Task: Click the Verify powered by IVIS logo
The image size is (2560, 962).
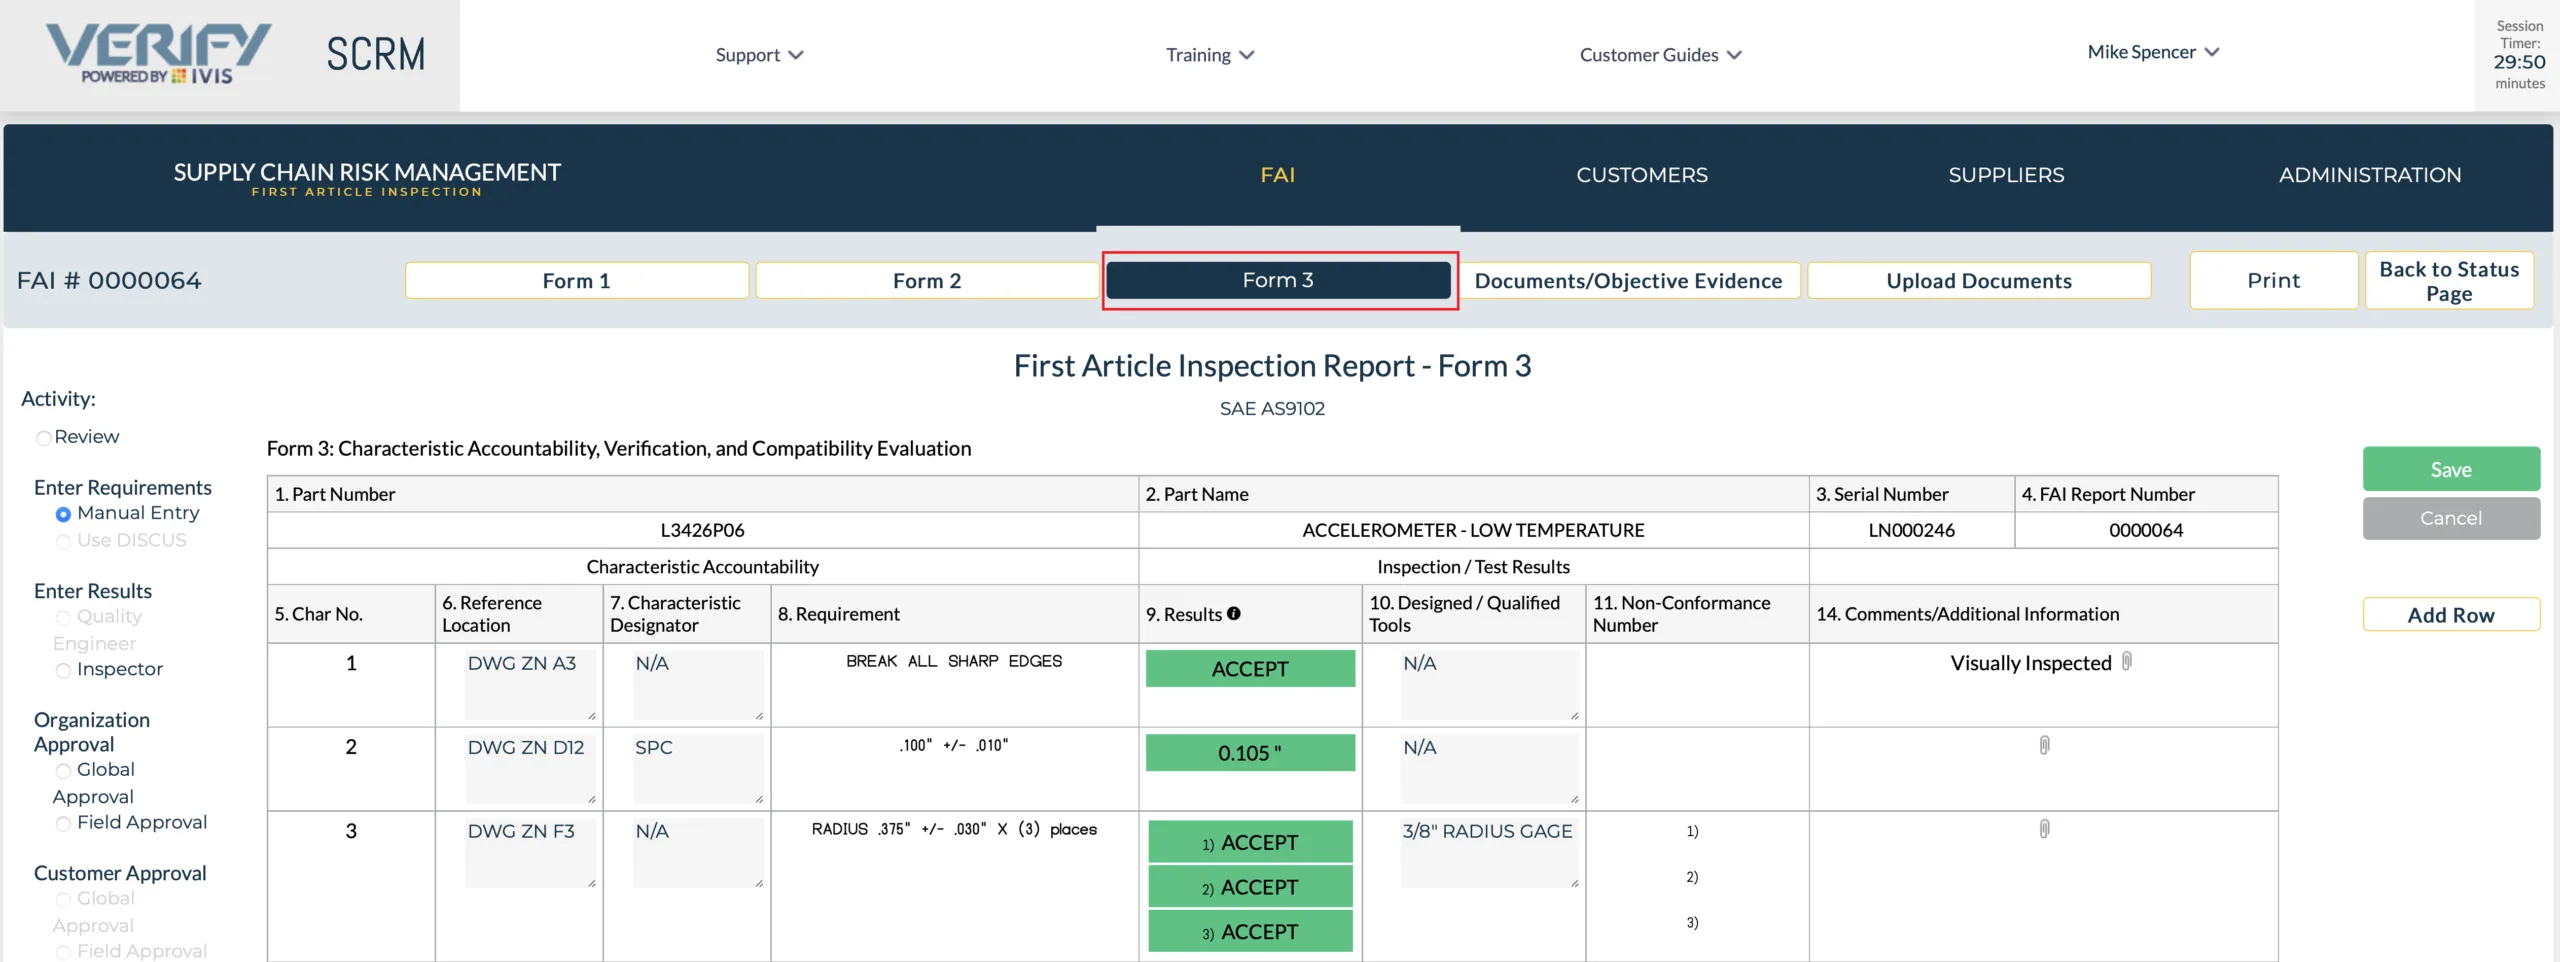Action: pos(158,54)
